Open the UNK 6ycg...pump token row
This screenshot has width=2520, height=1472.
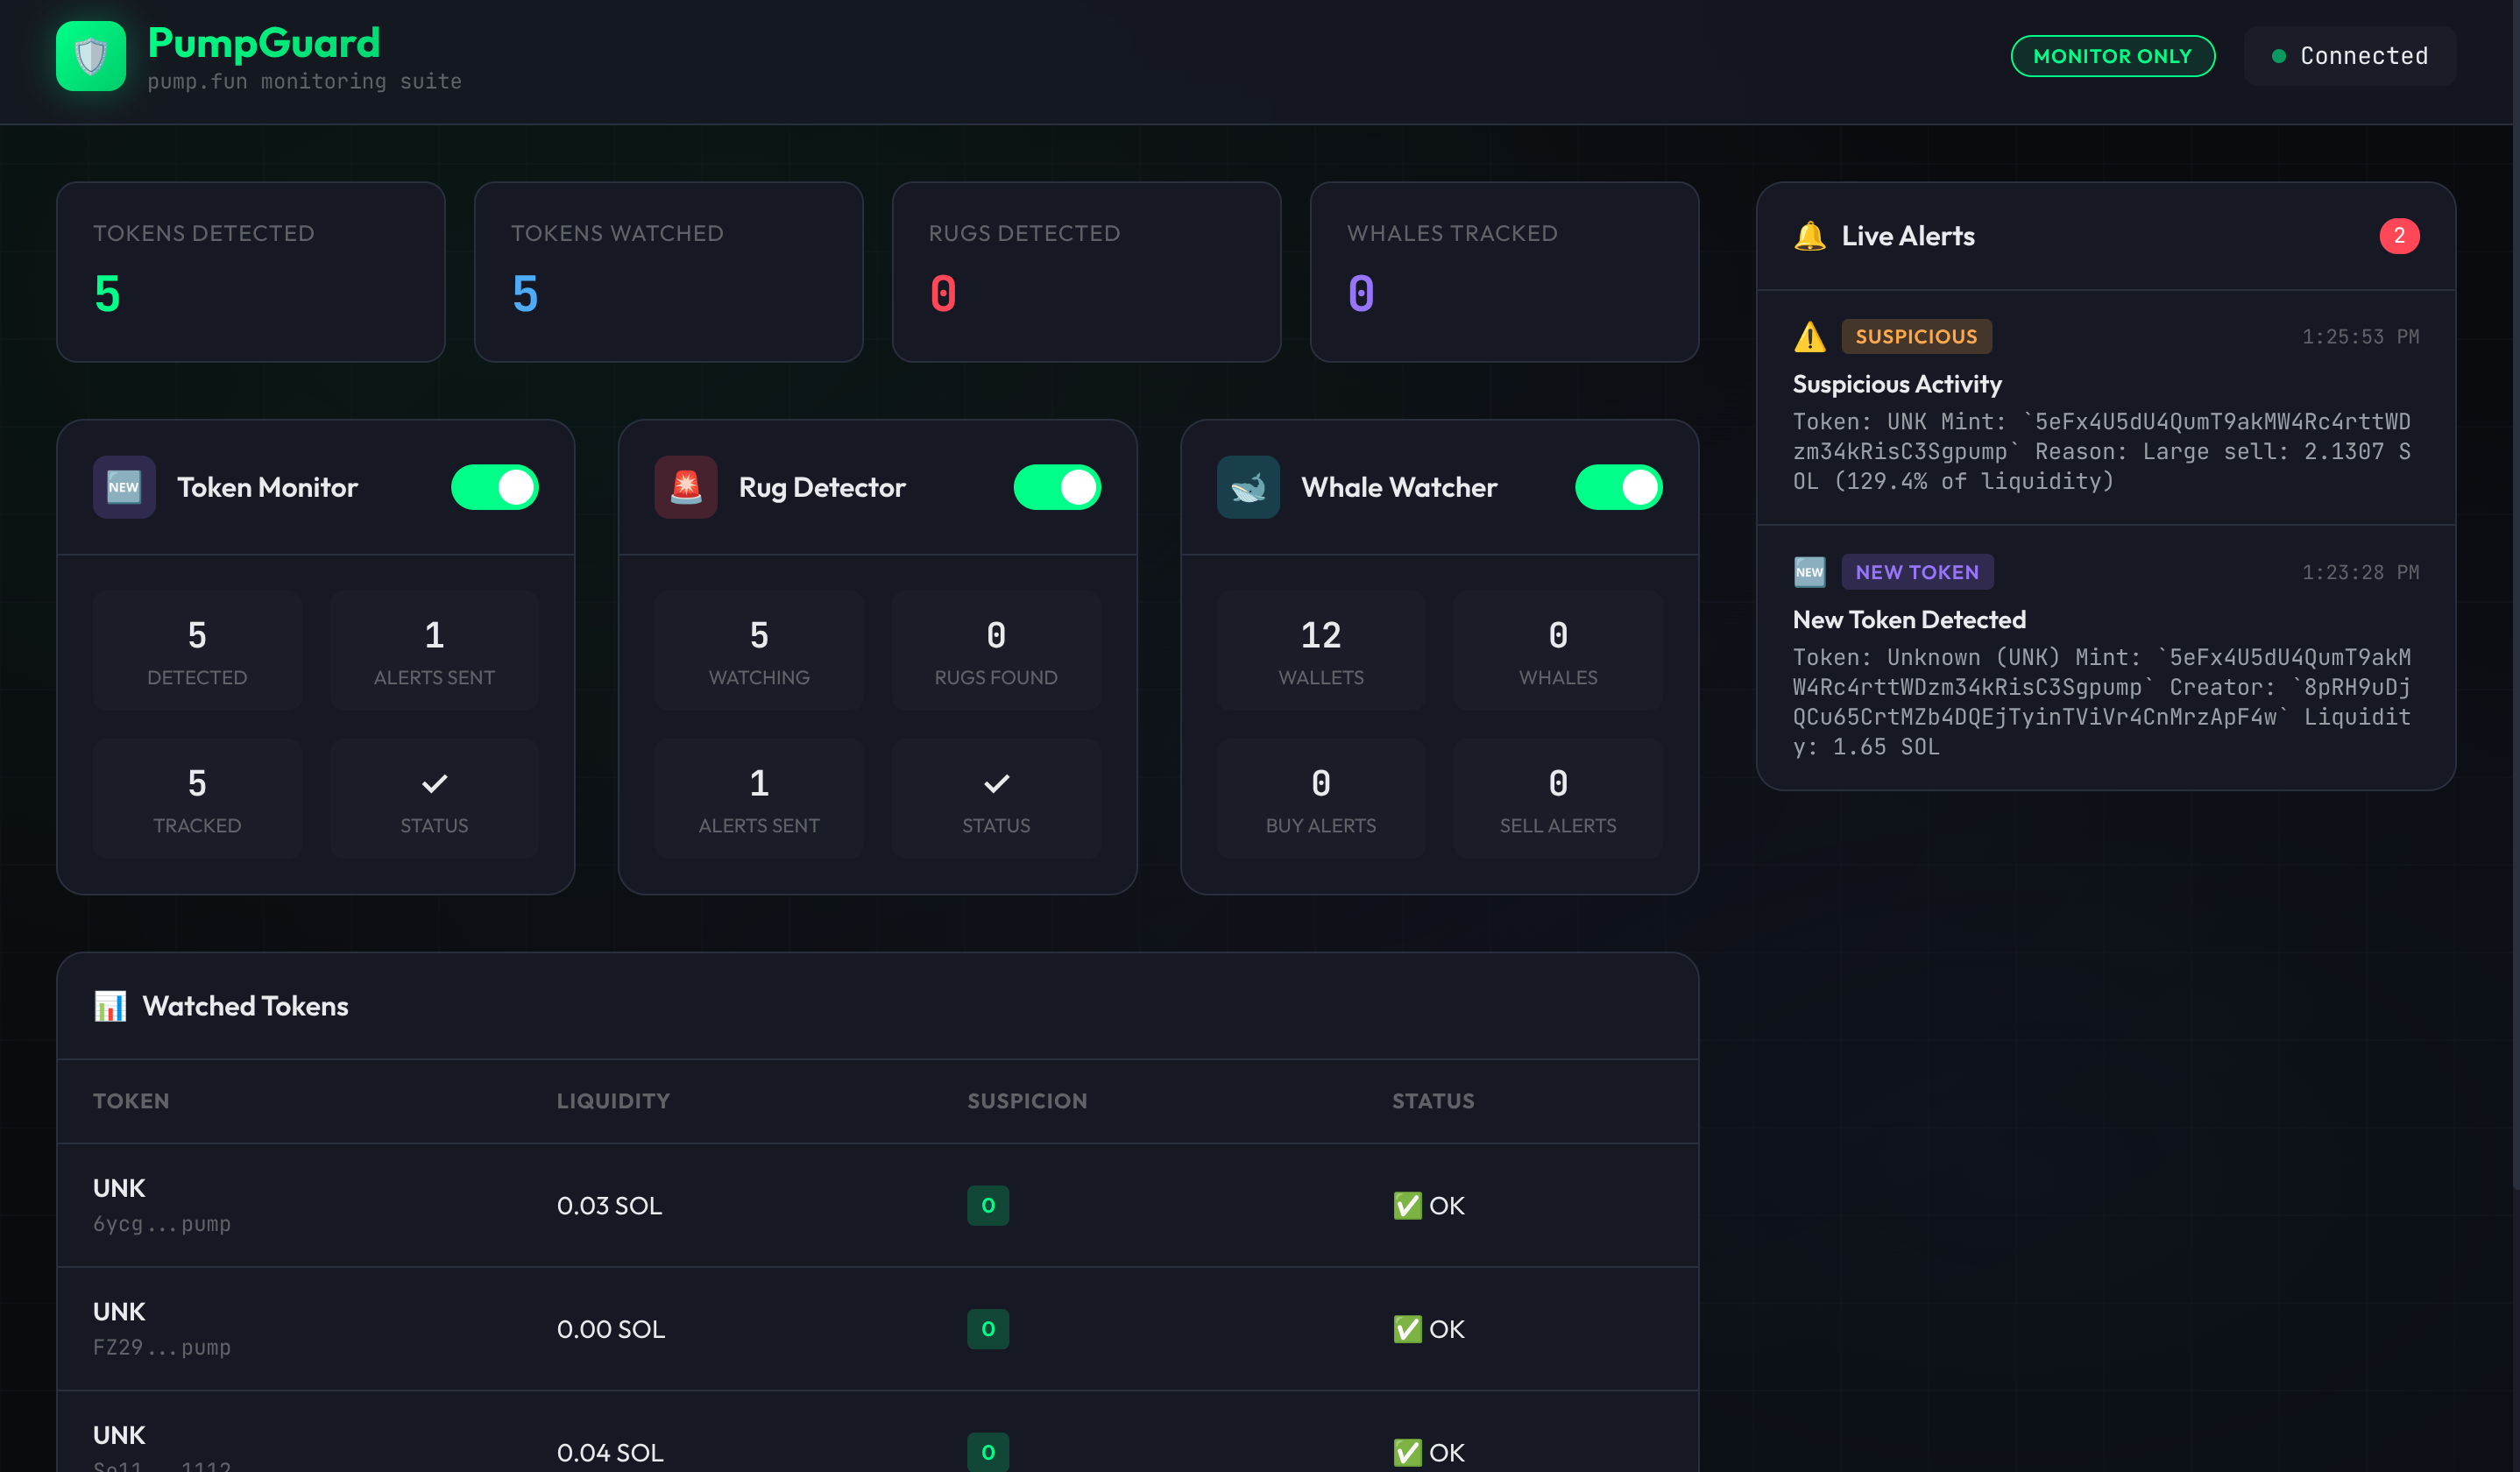pos(161,1205)
